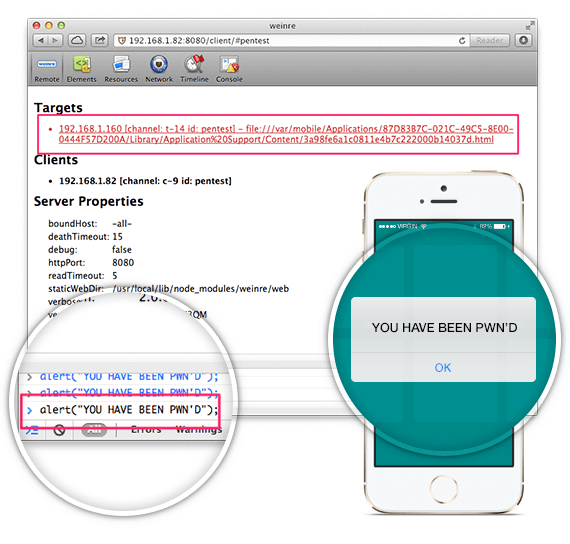Toggle the console drawer icon
570x544 pixels.
(x=32, y=430)
